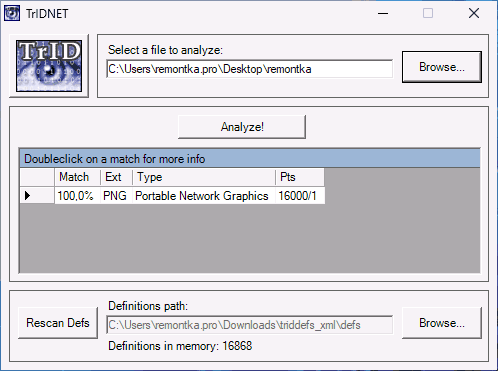The width and height of the screenshot is (498, 371).
Task: Click 'Doubleclick on a match' header bar
Action: (x=250, y=159)
